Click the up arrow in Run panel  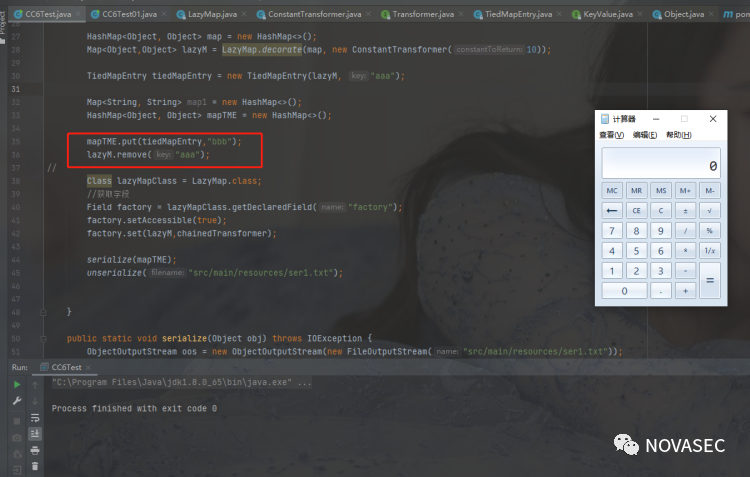click(35, 385)
